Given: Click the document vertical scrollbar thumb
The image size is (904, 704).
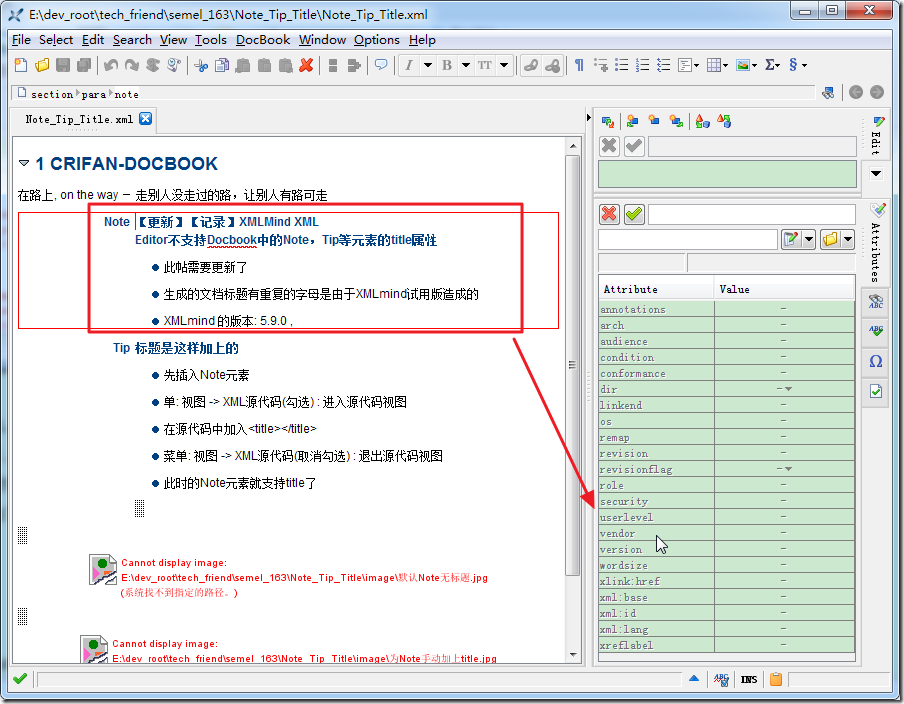Looking at the screenshot, I should 572,365.
